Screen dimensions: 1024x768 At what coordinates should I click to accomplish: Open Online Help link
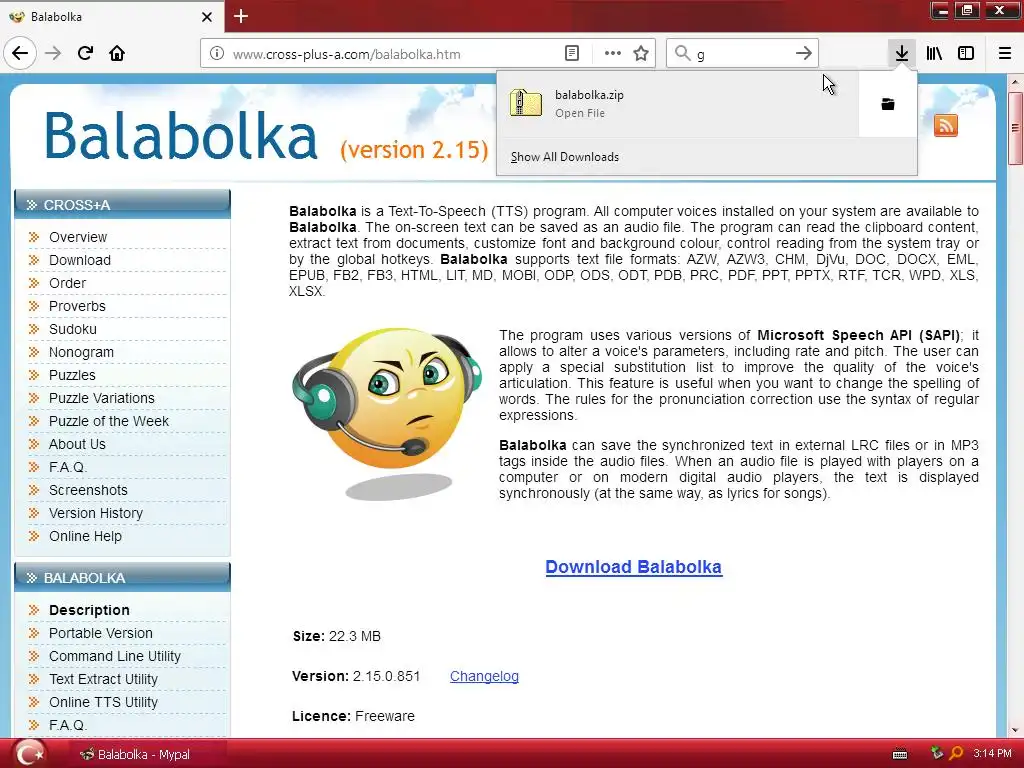[85, 536]
